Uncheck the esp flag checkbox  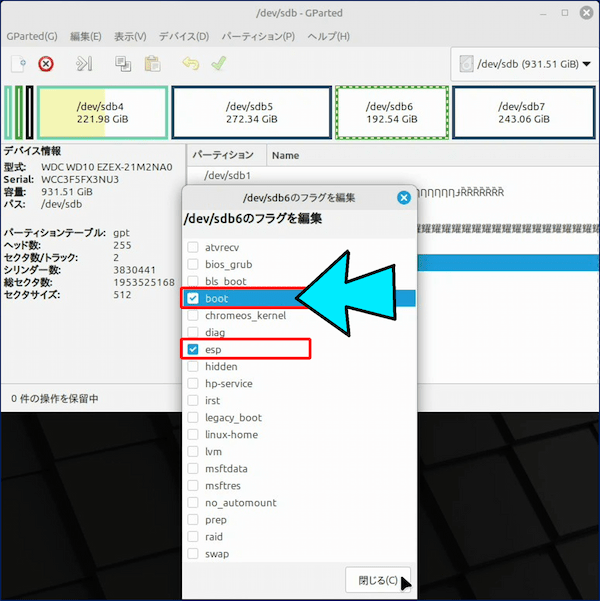(x=193, y=349)
